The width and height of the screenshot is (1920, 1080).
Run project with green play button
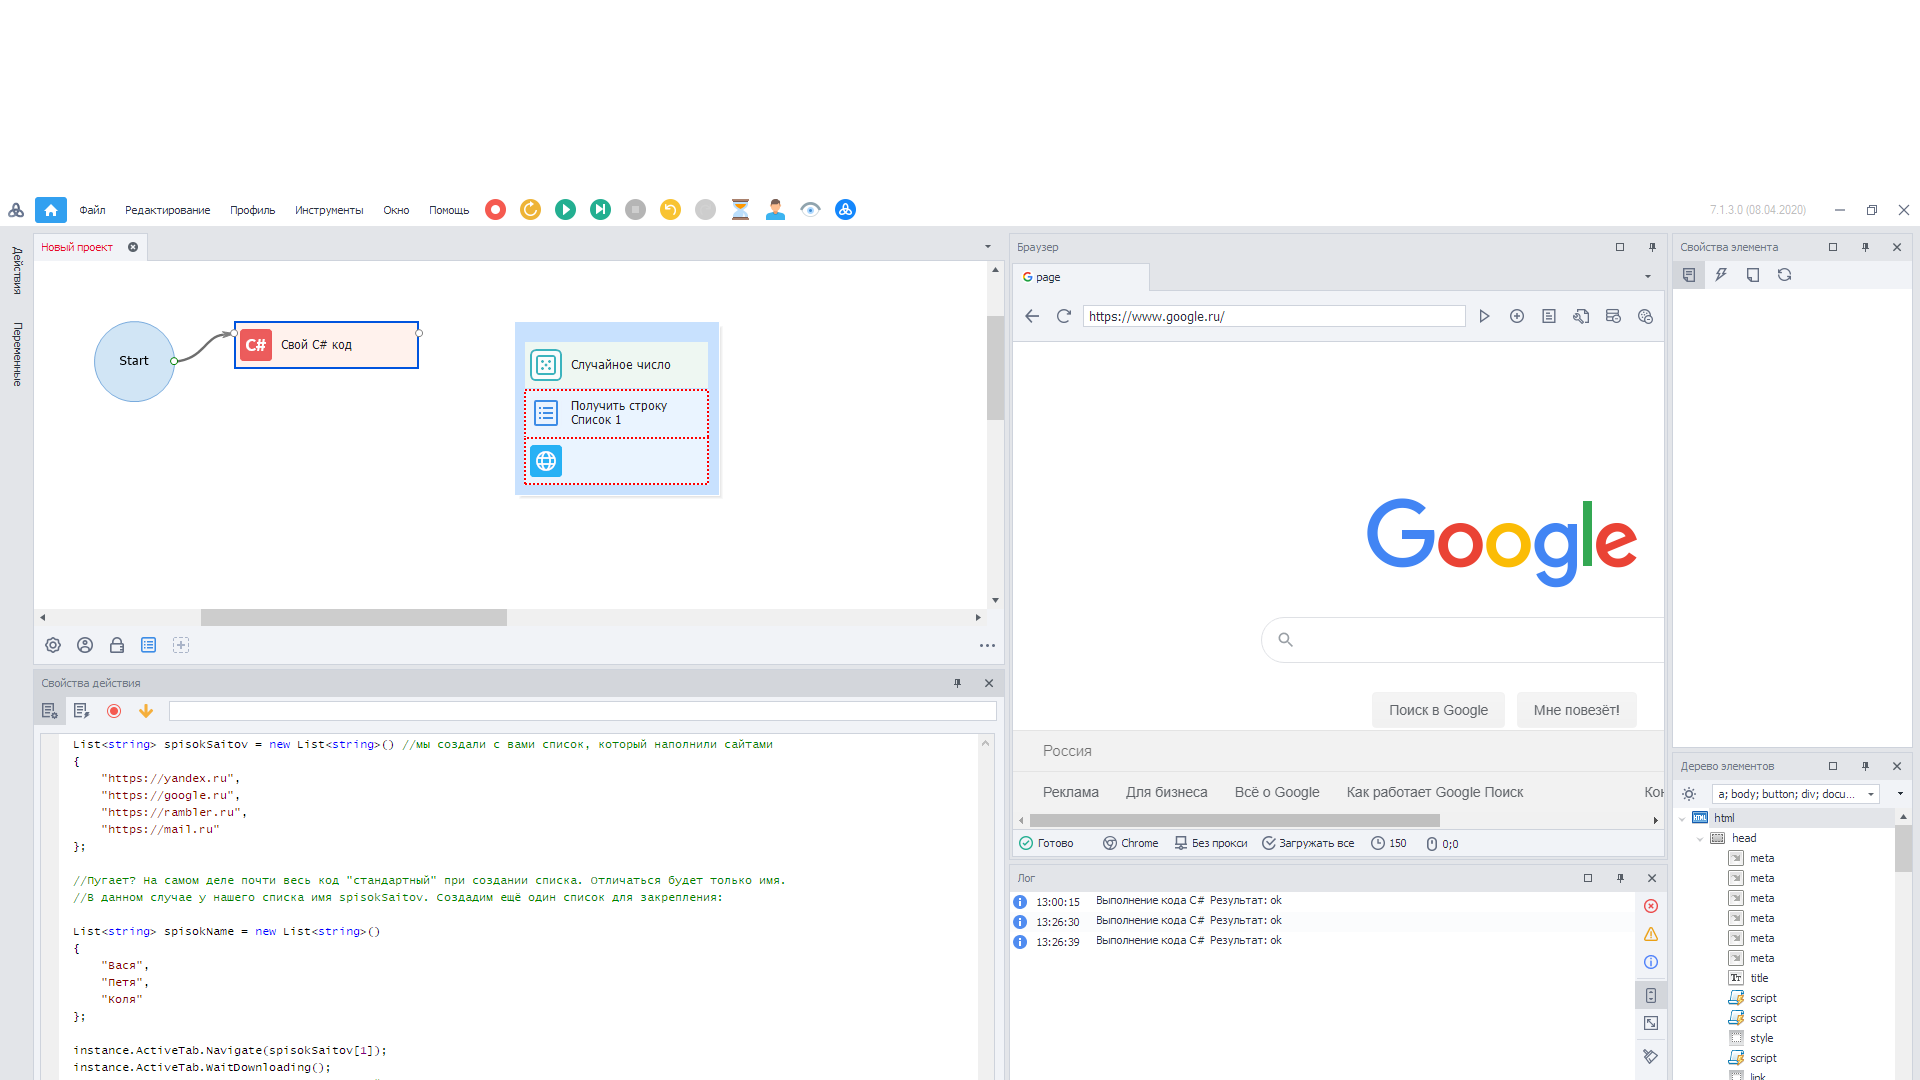[565, 210]
